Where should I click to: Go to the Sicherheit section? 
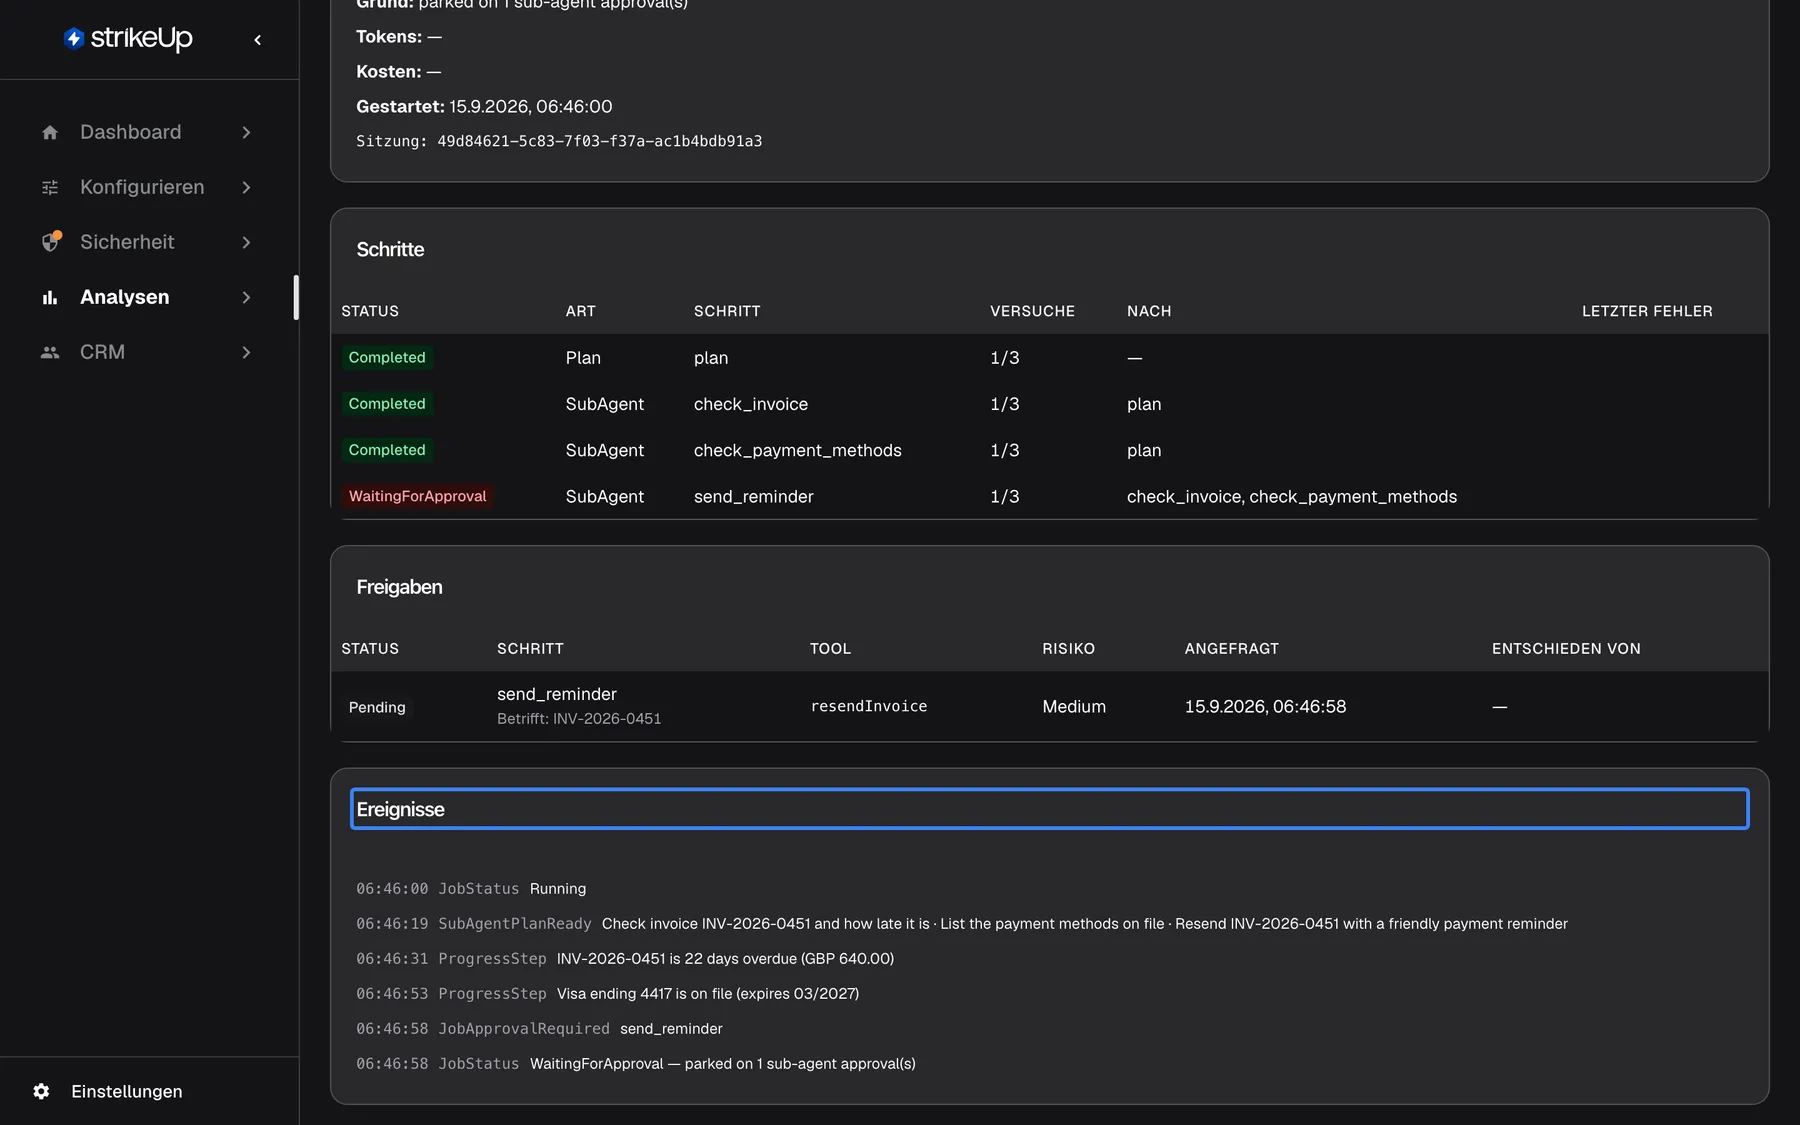coord(148,242)
